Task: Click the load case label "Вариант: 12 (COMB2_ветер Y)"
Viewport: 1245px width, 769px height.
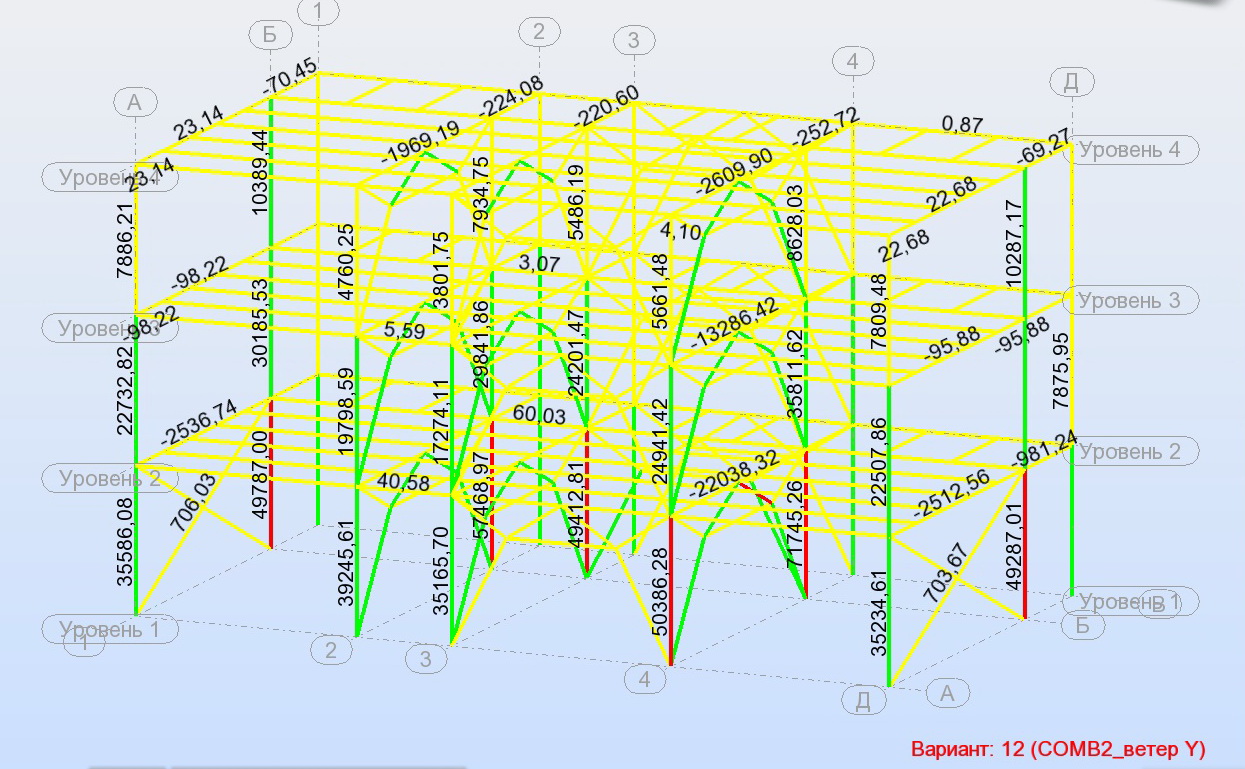Action: (x=1058, y=749)
